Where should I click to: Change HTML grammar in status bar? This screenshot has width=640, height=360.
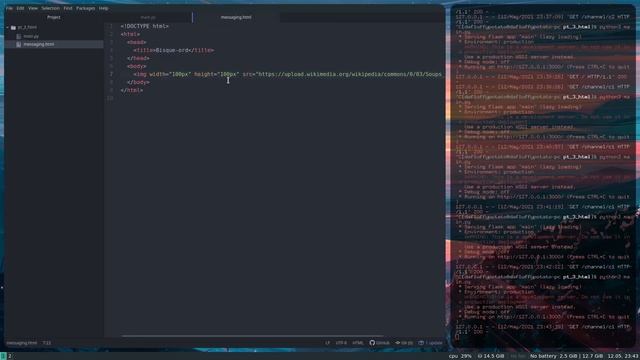pyautogui.click(x=358, y=343)
